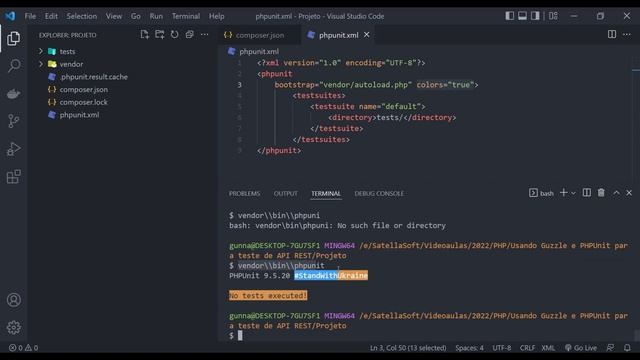Screen dimensions: 640x360
Task: Open the Accounts menu icon
Action: point(13,300)
